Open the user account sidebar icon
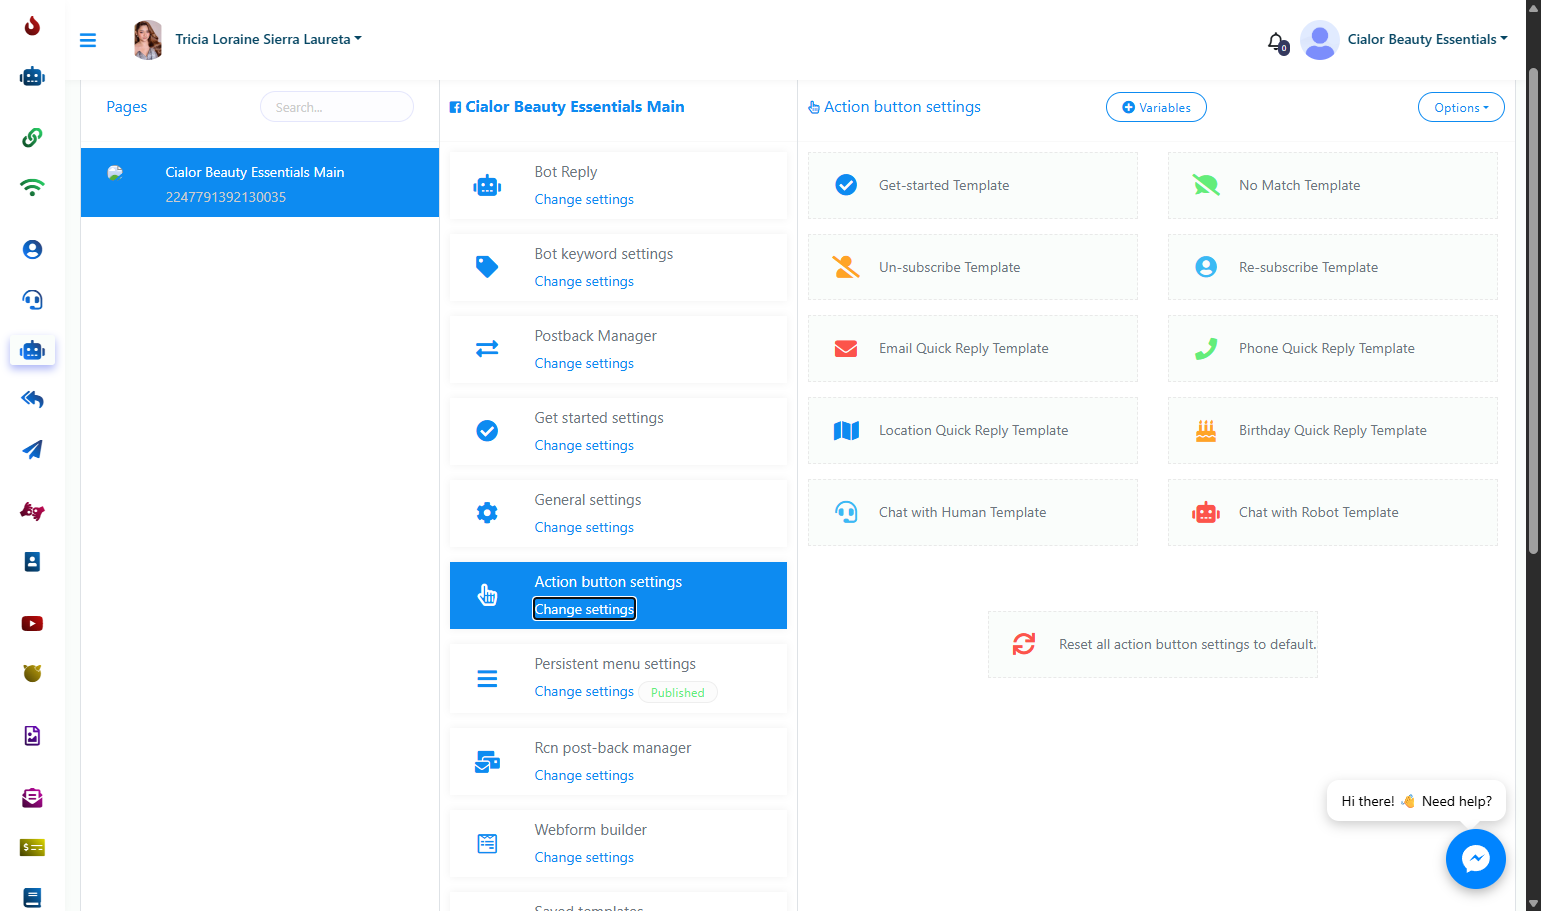Image resolution: width=1541 pixels, height=911 pixels. pos(32,249)
